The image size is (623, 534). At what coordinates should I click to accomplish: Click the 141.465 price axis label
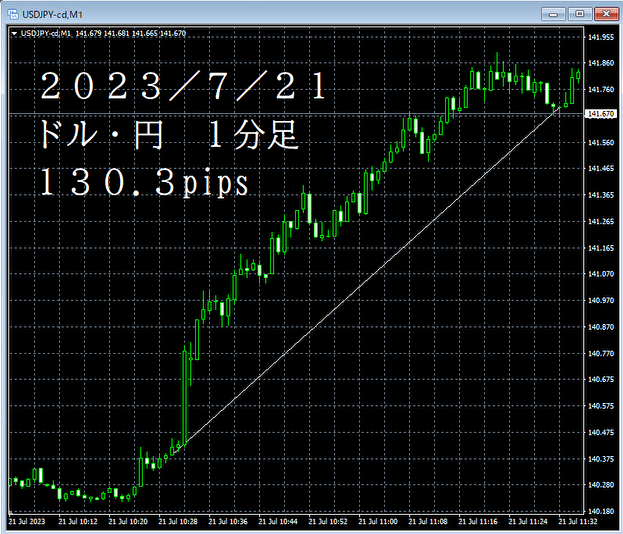601,168
